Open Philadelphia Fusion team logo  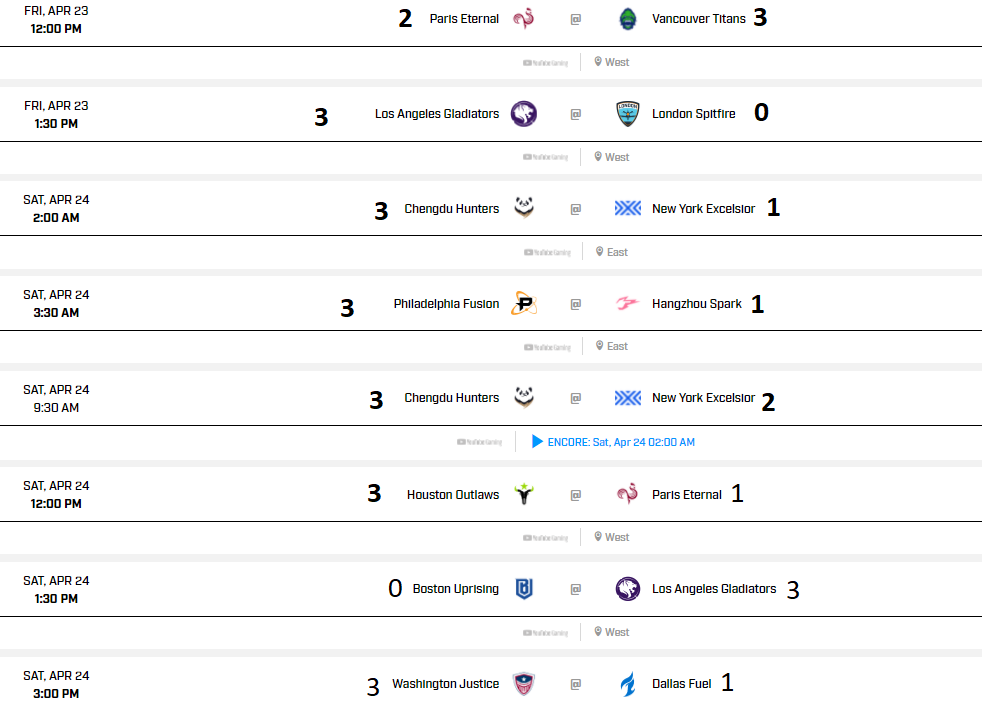tap(524, 304)
